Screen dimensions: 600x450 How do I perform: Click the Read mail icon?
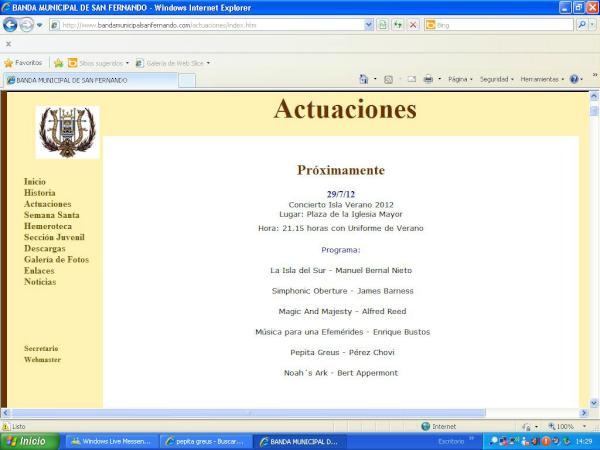(x=412, y=80)
